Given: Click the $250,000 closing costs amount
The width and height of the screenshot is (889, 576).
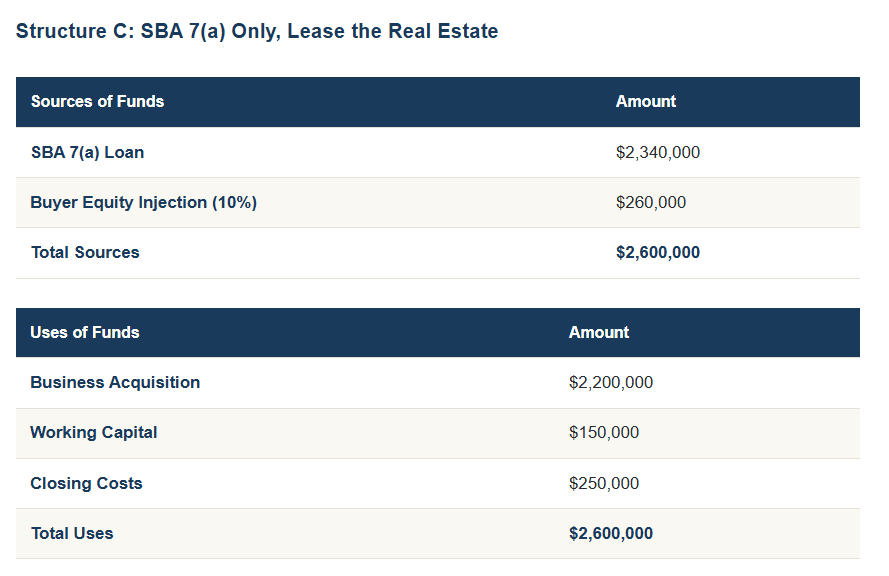Looking at the screenshot, I should 603,483.
